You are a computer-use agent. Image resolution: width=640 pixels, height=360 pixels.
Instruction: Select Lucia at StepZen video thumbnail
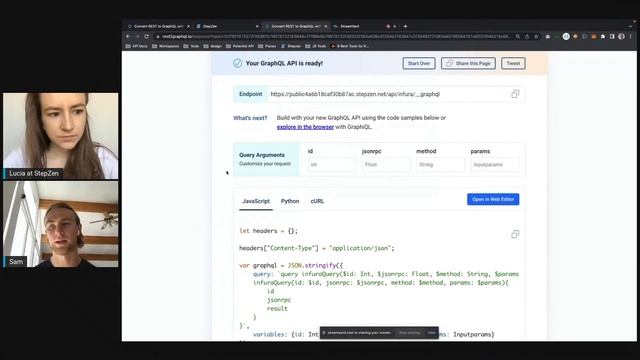[x=61, y=136]
